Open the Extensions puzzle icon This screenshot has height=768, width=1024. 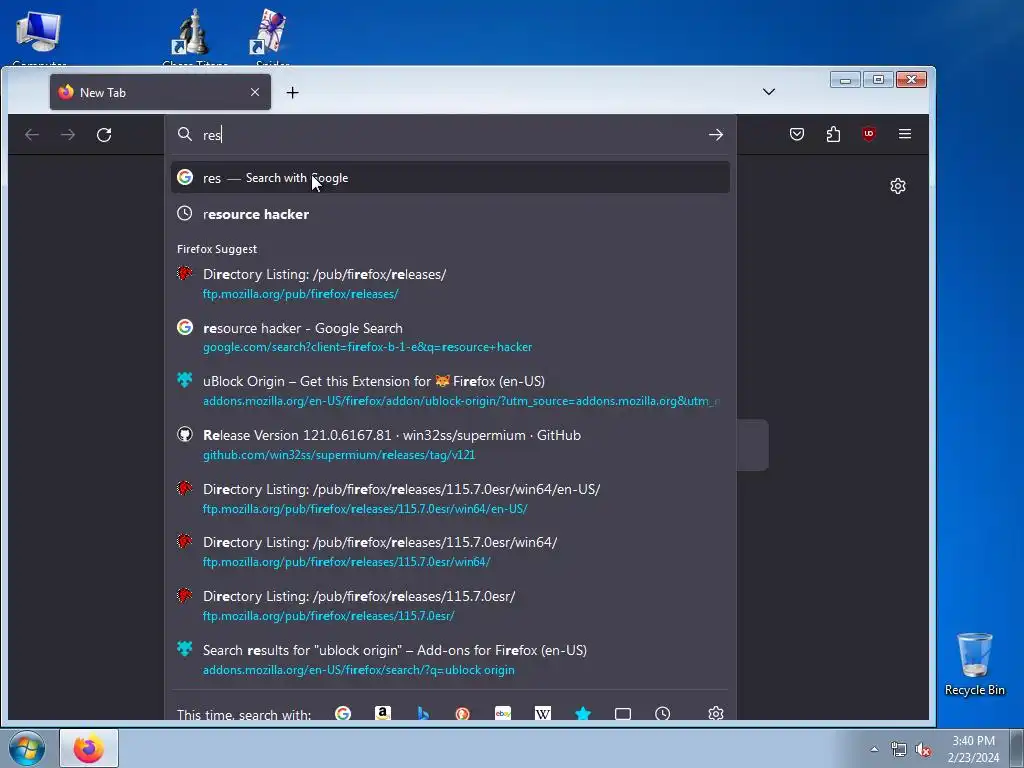point(833,134)
